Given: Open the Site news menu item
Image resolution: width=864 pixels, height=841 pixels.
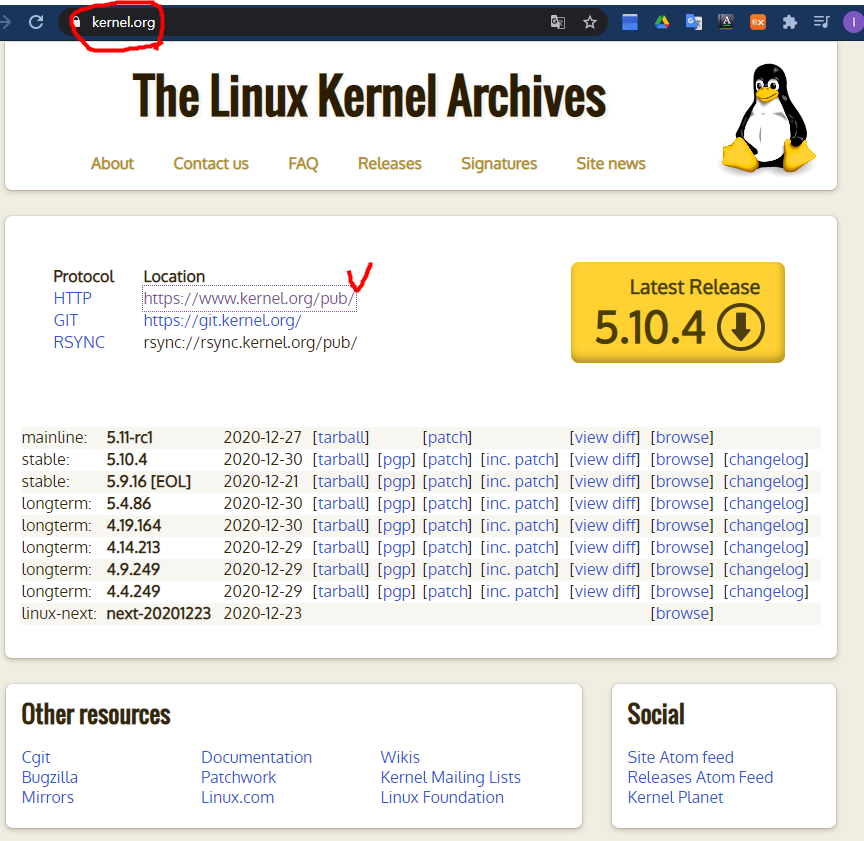Looking at the screenshot, I should click(611, 164).
